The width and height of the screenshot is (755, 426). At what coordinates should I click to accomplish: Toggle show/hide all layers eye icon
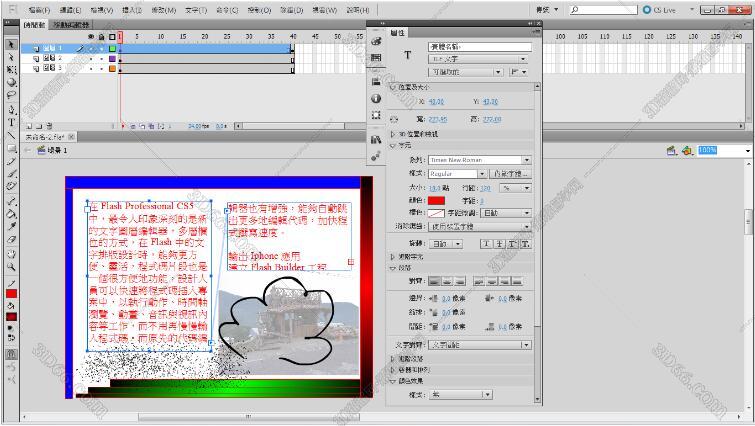click(x=91, y=37)
